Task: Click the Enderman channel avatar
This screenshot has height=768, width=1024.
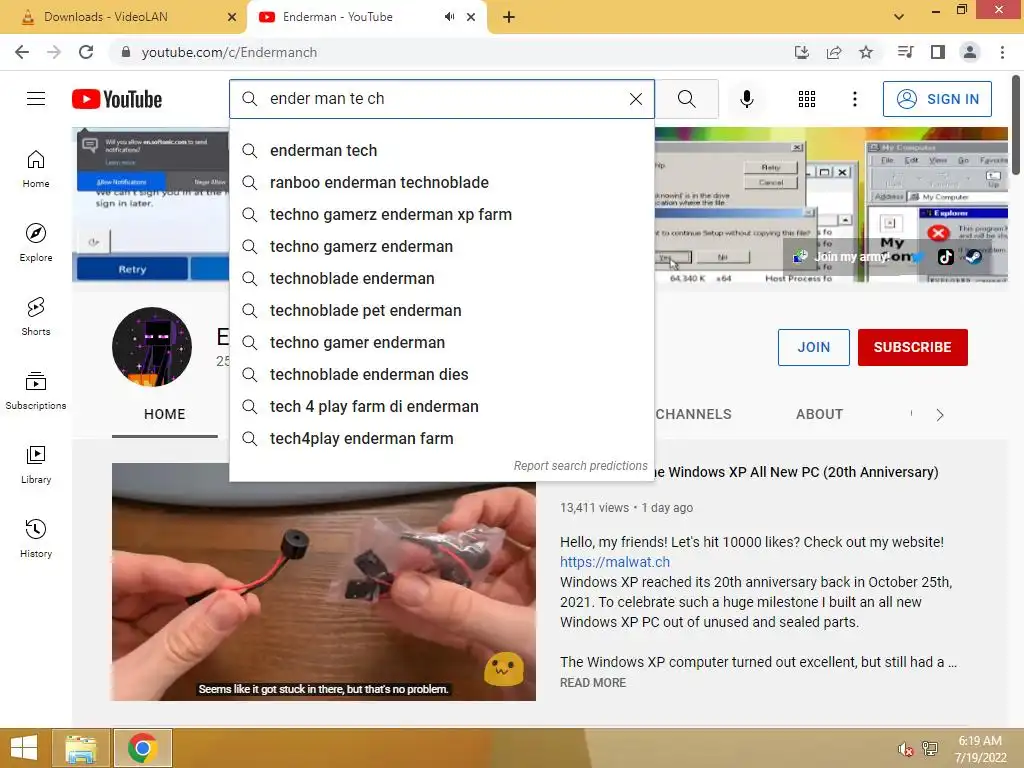Action: coord(152,347)
